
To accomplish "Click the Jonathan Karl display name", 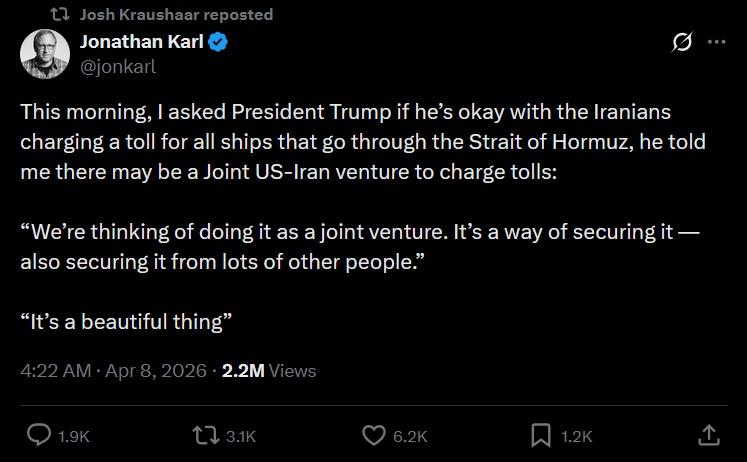I will [142, 43].
